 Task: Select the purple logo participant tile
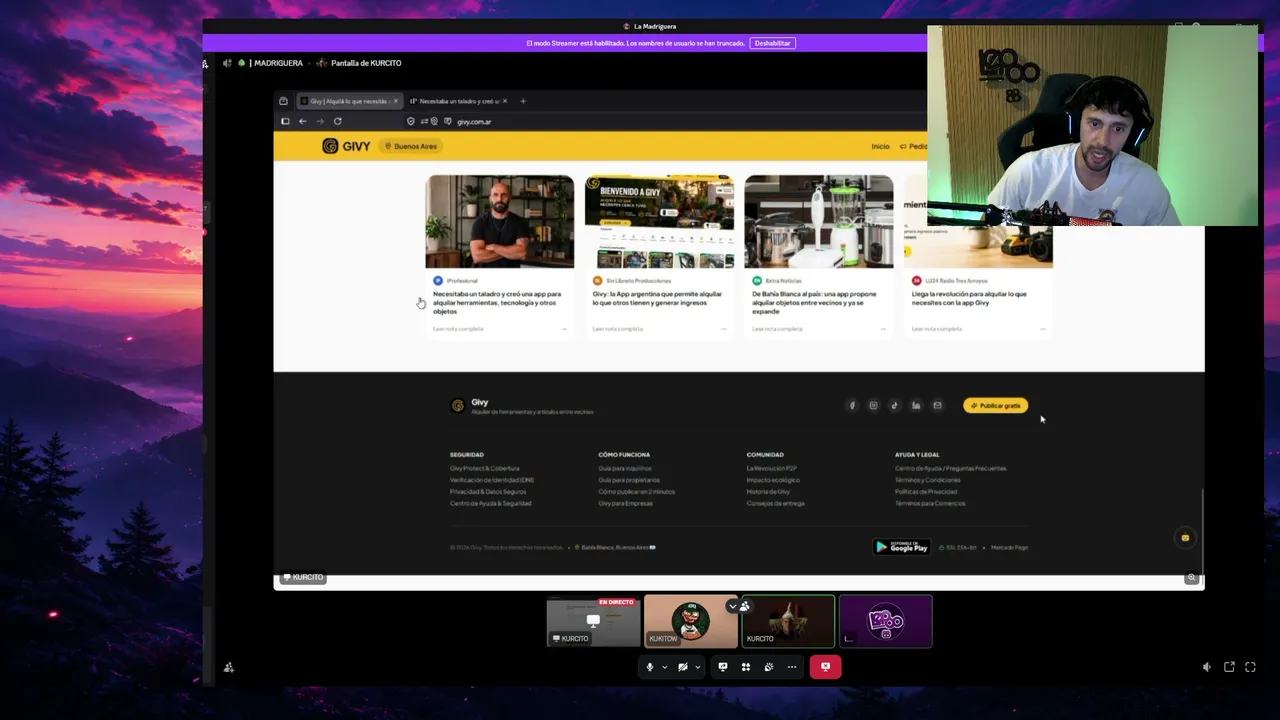click(886, 621)
